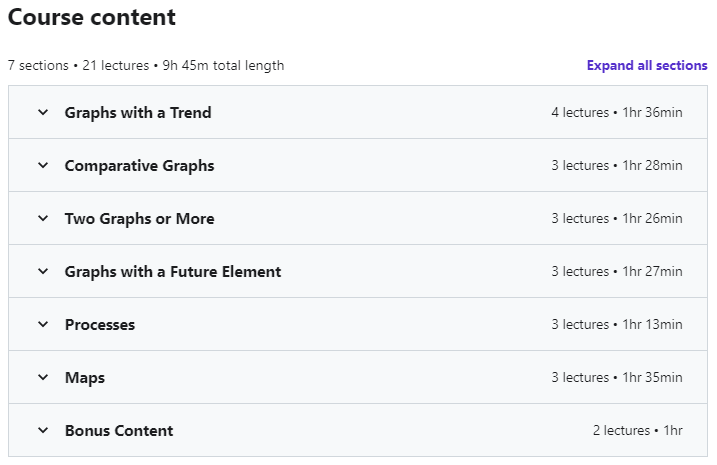Click the 4 lectures • 1hr 36min label
Viewport: 717px width, 465px height.
pyautogui.click(x=616, y=113)
